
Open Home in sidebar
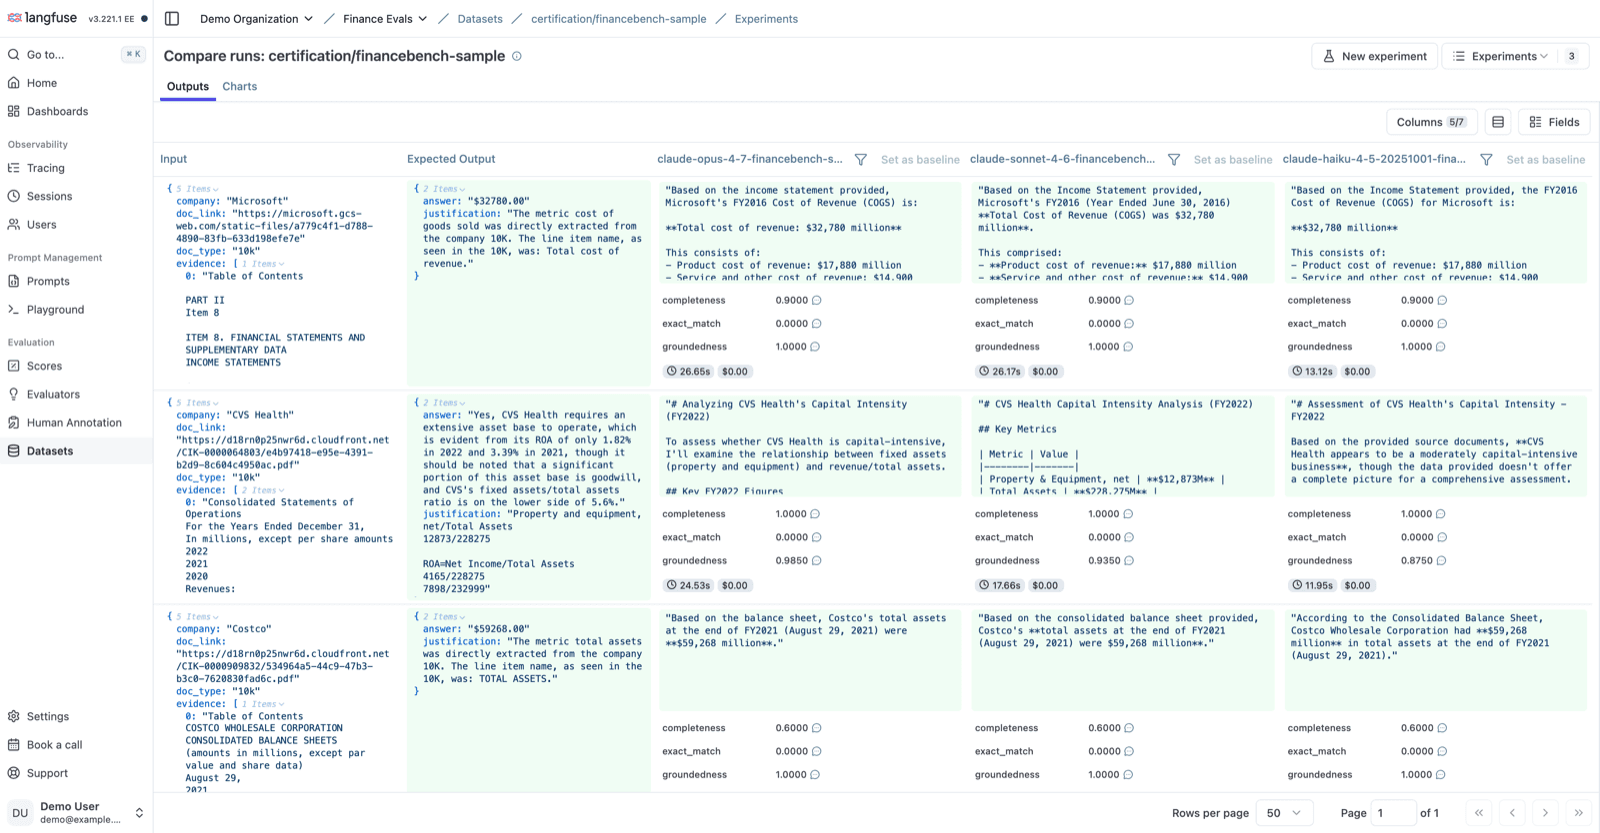(x=42, y=83)
